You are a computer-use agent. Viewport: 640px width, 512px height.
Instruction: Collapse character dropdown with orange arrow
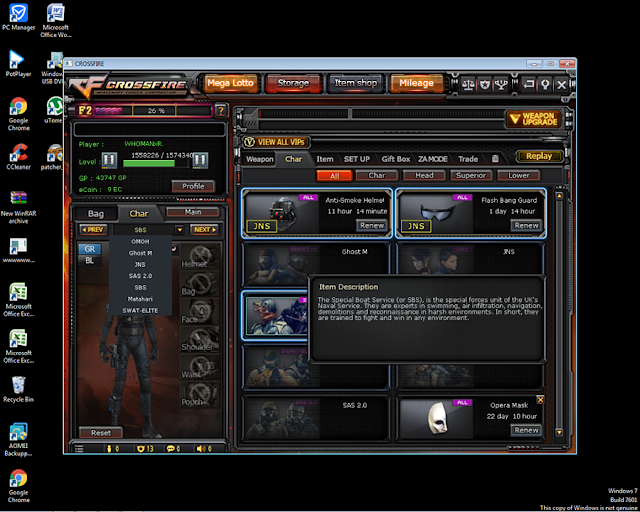pyautogui.click(x=180, y=230)
